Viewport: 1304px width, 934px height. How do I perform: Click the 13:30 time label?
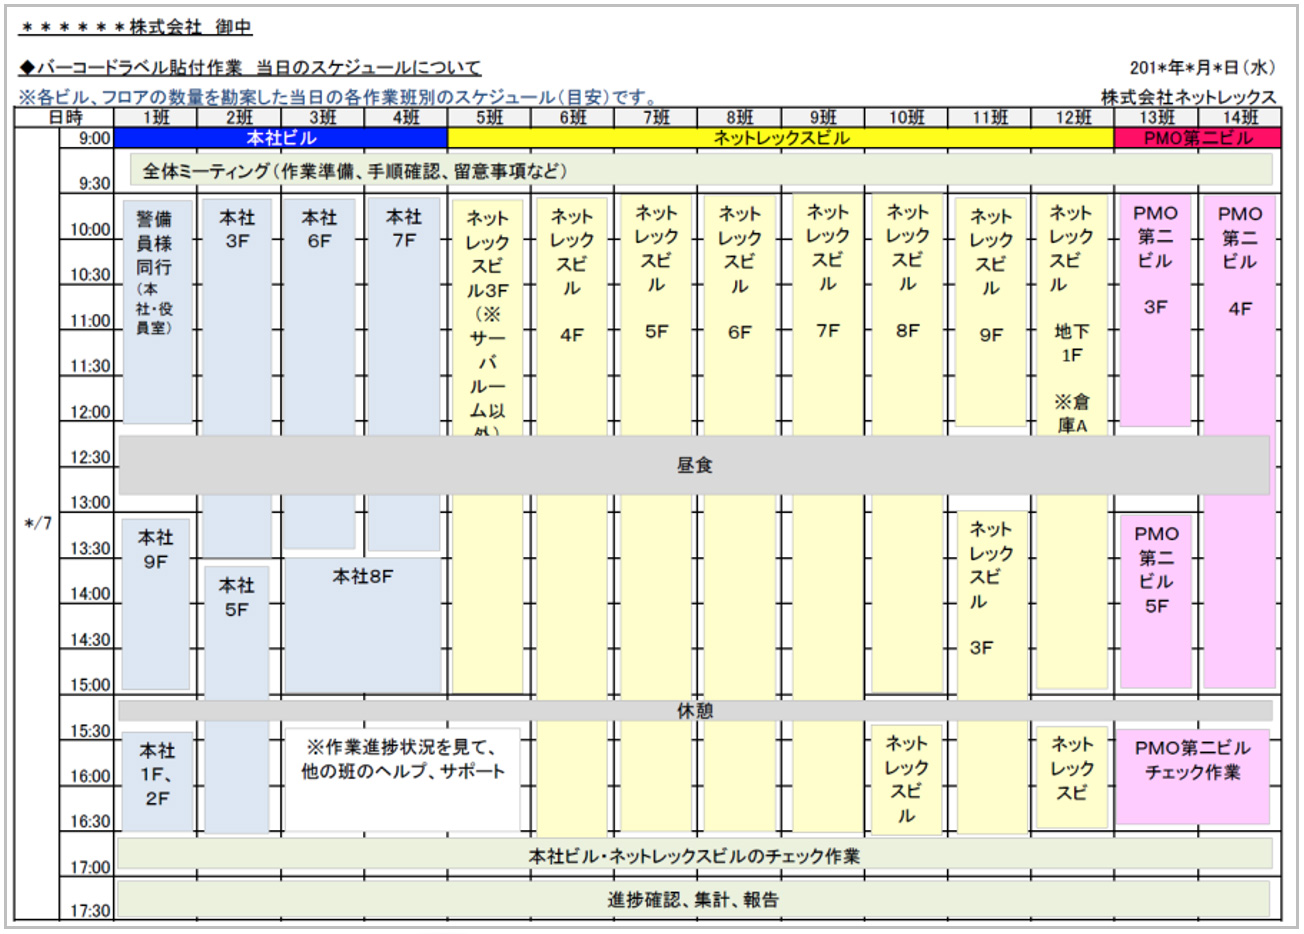pyautogui.click(x=90, y=549)
